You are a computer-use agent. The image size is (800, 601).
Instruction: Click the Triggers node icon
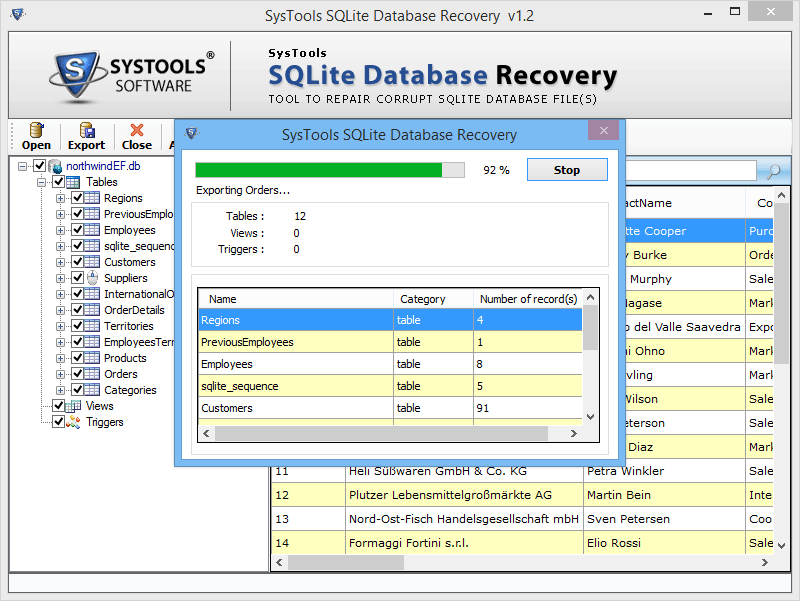click(x=73, y=422)
